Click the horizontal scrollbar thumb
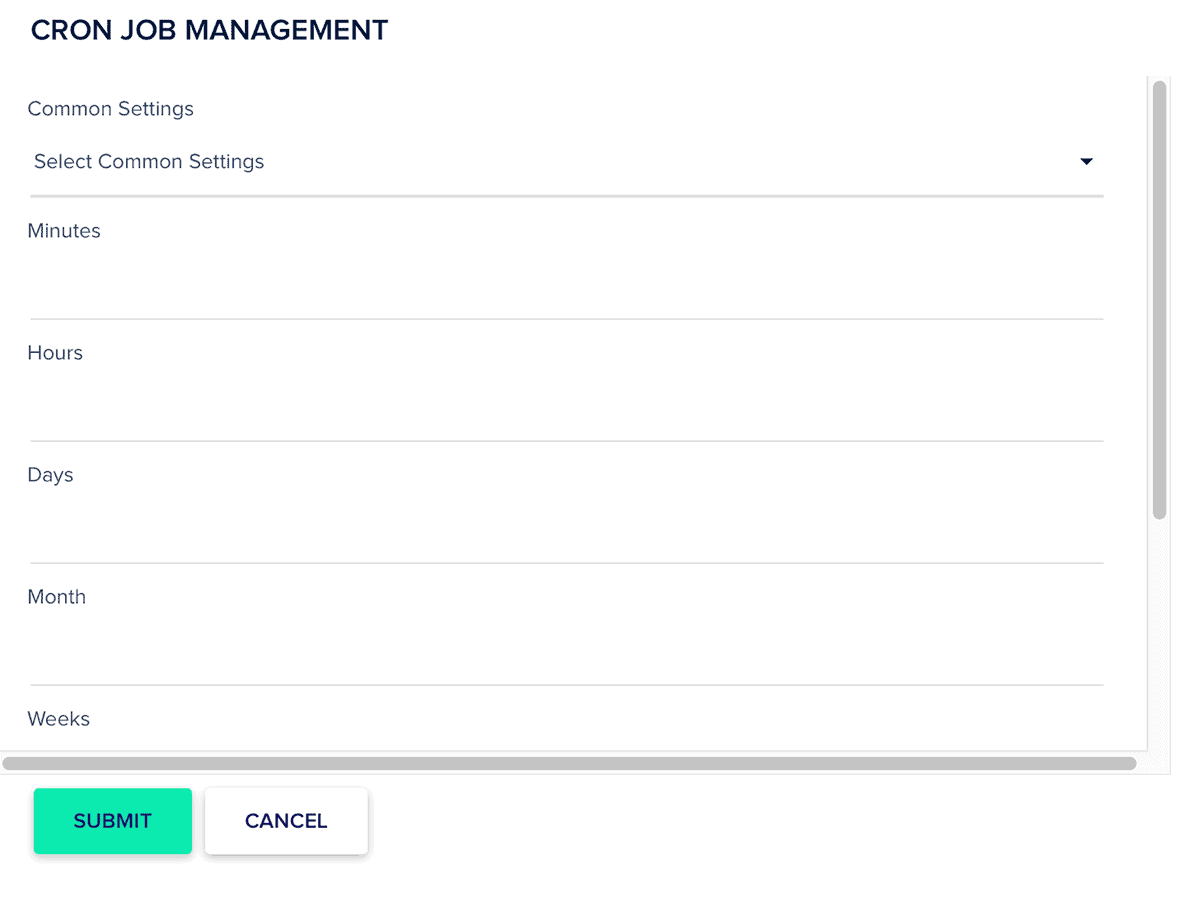1200x902 pixels. coord(569,763)
